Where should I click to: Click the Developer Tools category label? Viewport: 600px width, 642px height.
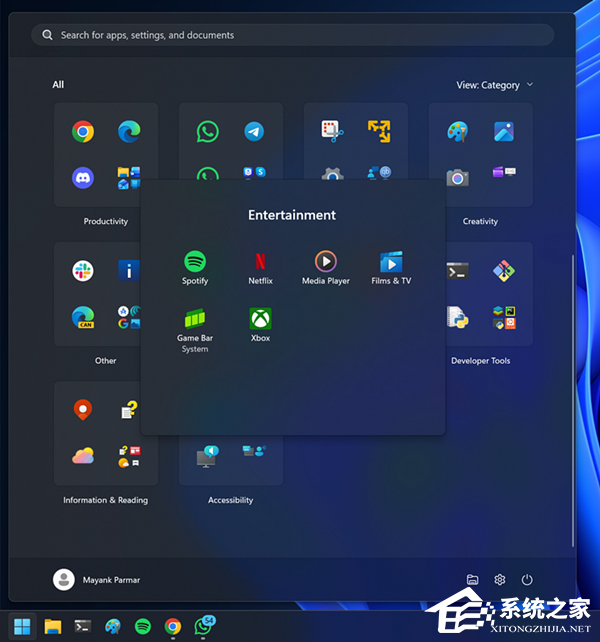click(x=480, y=361)
